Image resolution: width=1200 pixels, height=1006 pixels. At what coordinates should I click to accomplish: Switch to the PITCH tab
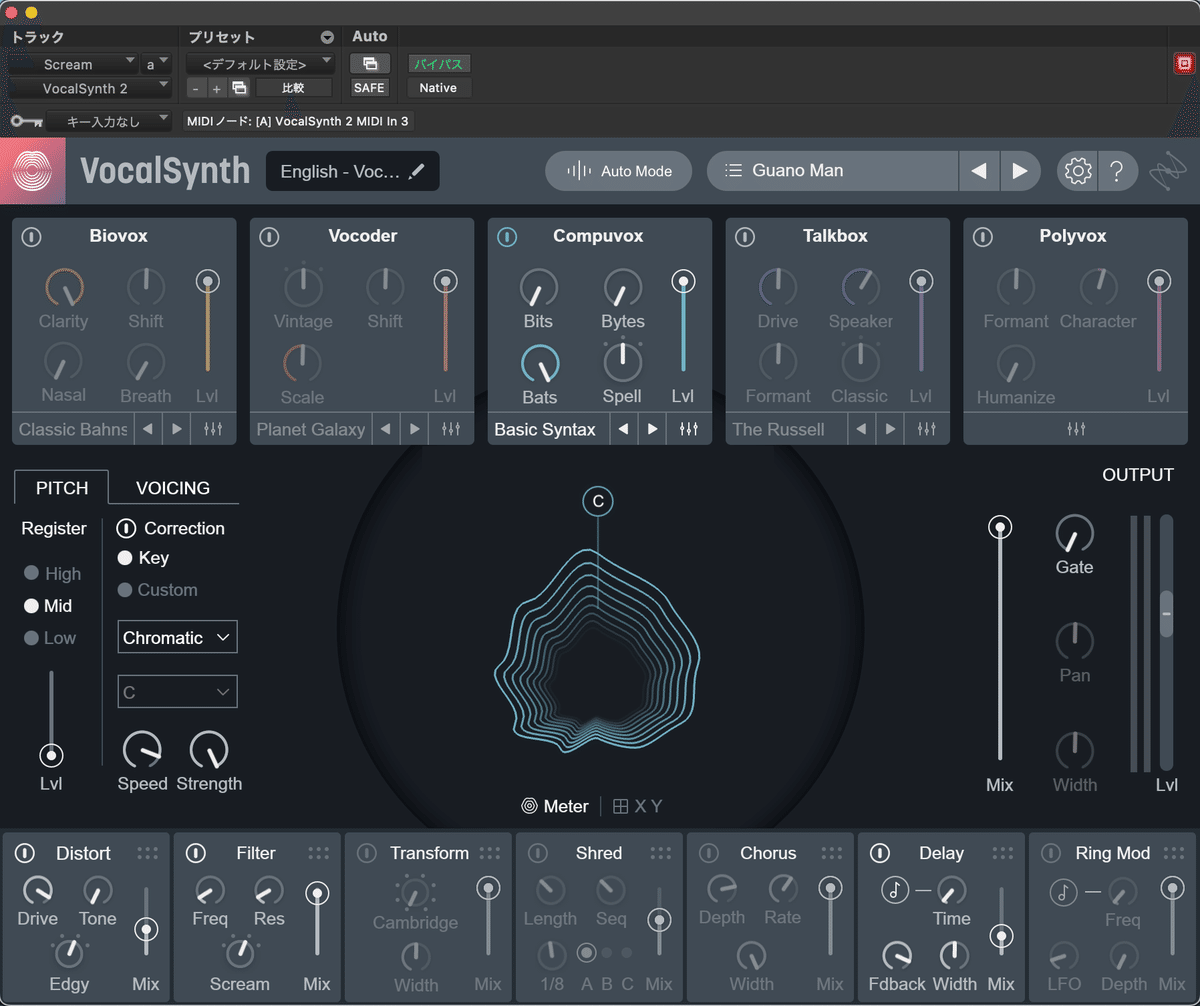(60, 488)
